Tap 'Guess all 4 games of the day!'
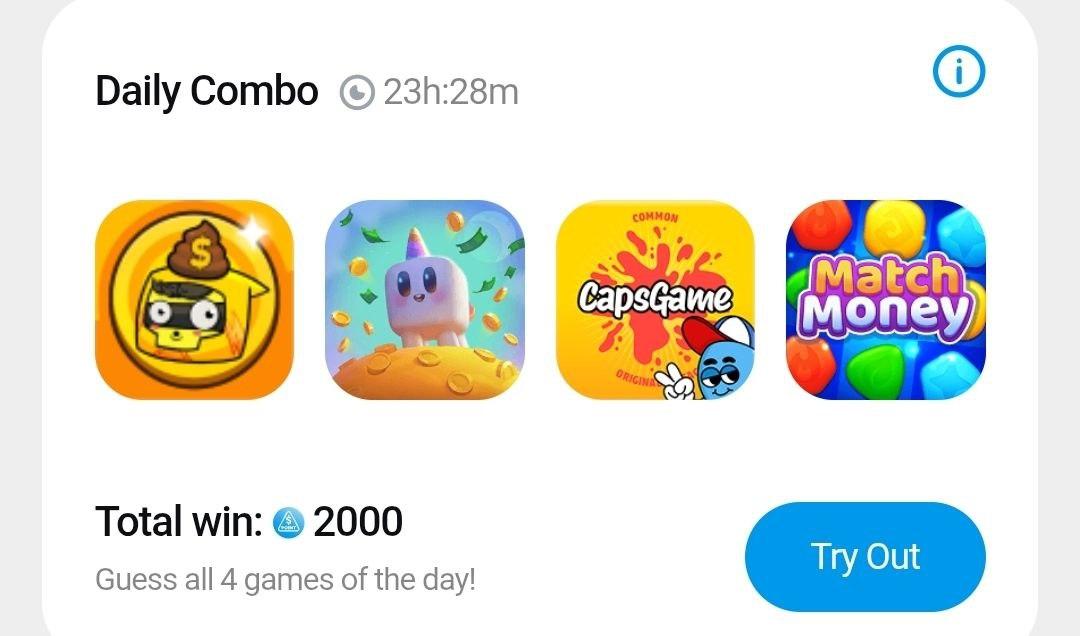Screen dimensions: 1080x636 [285, 579]
